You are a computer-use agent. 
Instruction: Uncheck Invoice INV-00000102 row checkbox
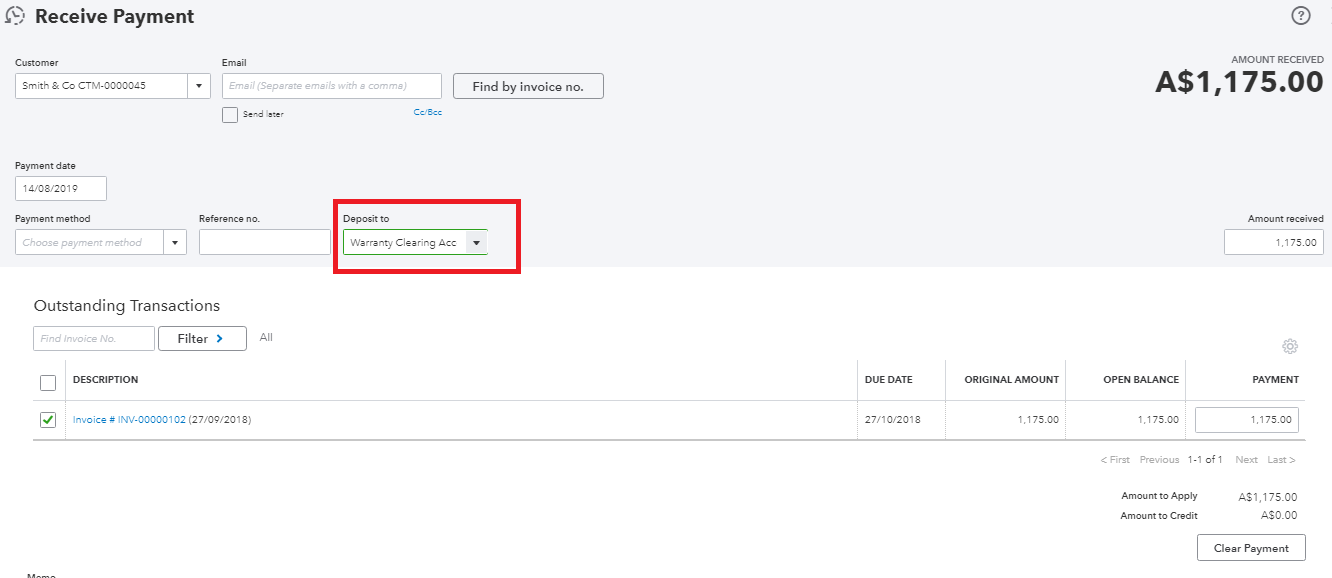48,420
